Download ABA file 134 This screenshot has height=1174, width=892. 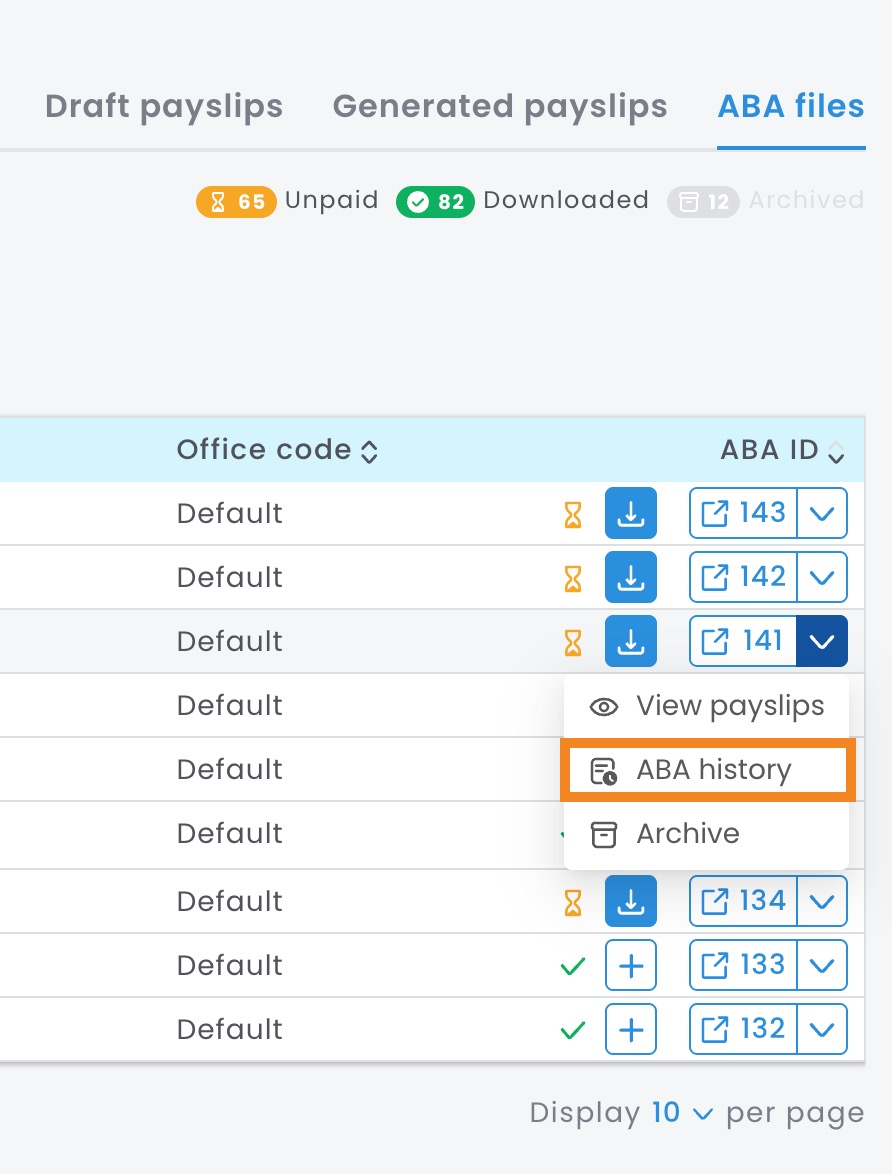pos(630,901)
